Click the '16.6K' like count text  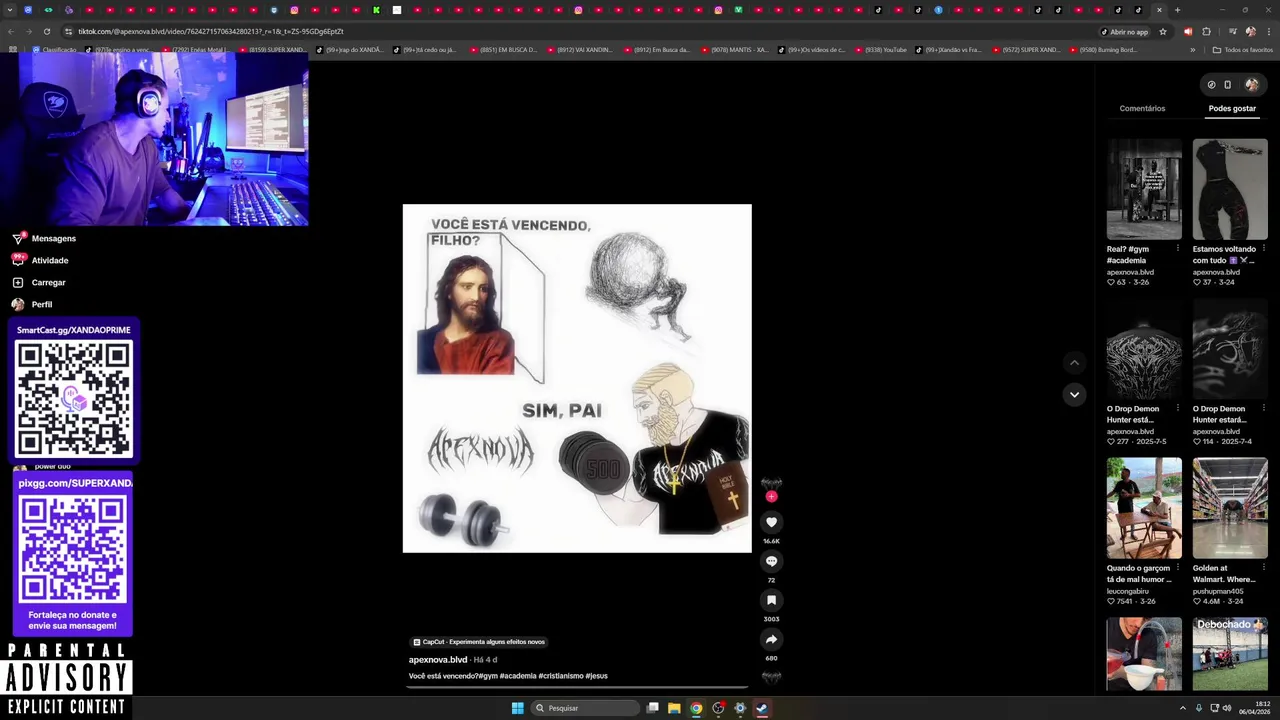pyautogui.click(x=771, y=541)
